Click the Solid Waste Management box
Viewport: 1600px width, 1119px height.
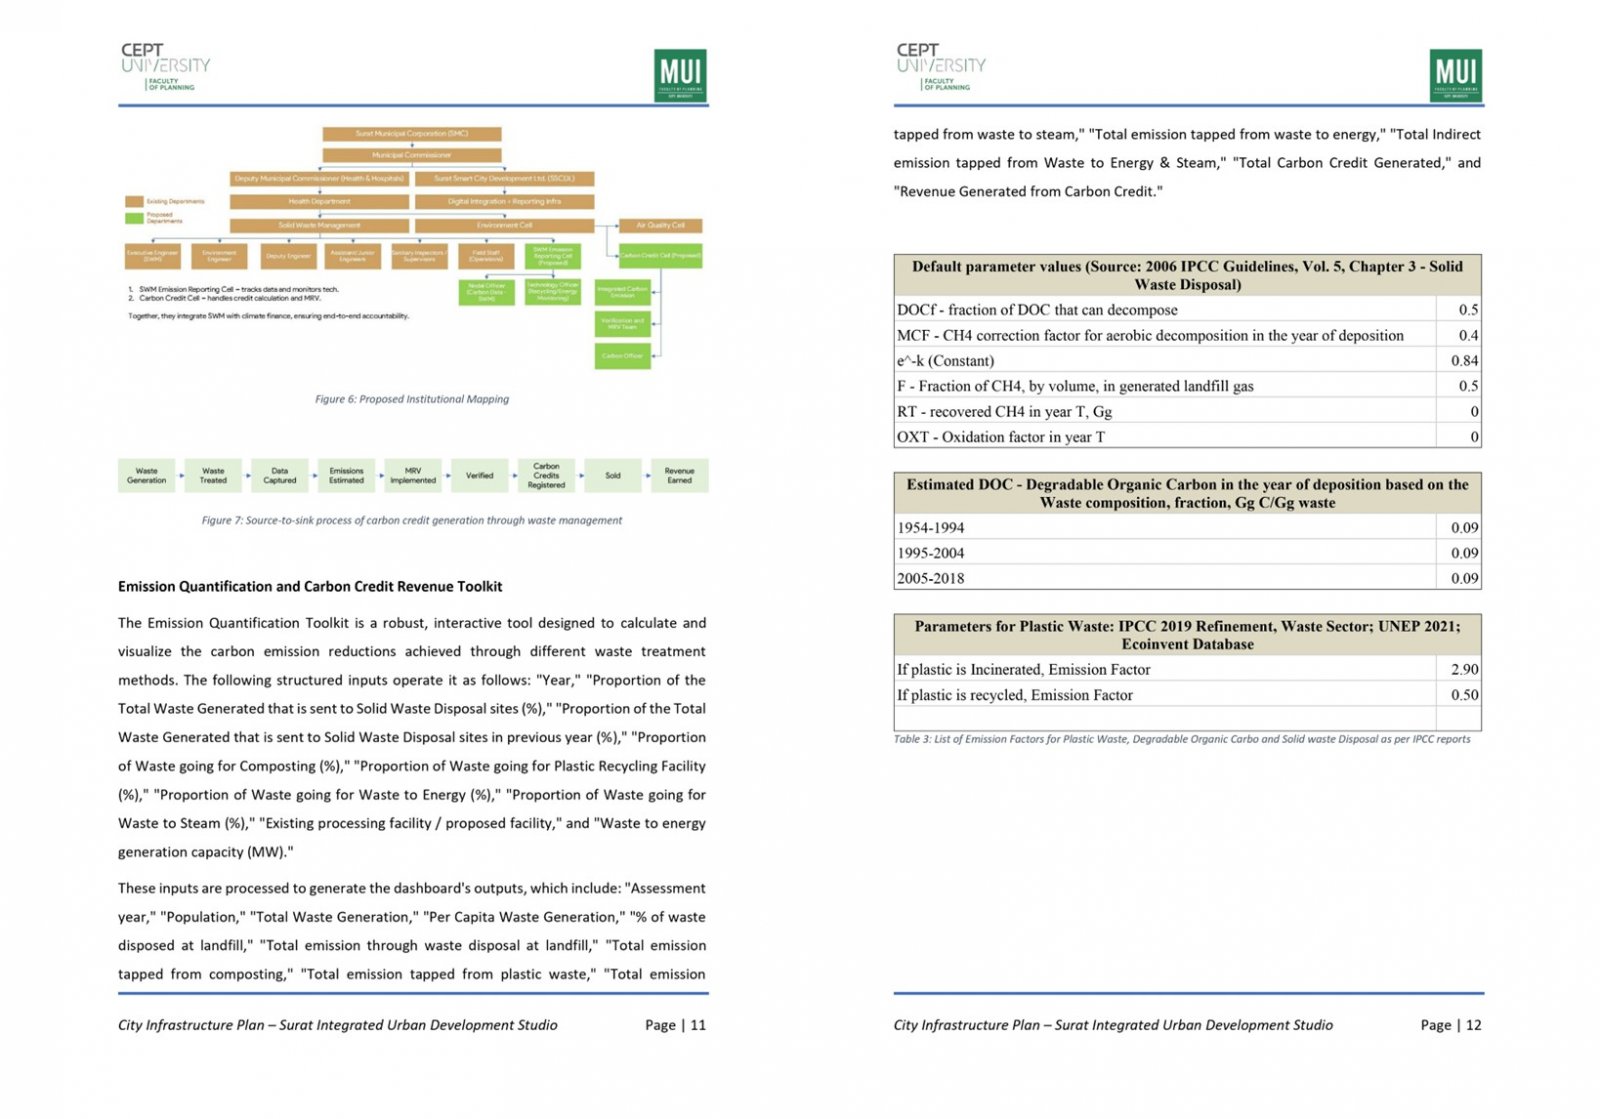320,225
